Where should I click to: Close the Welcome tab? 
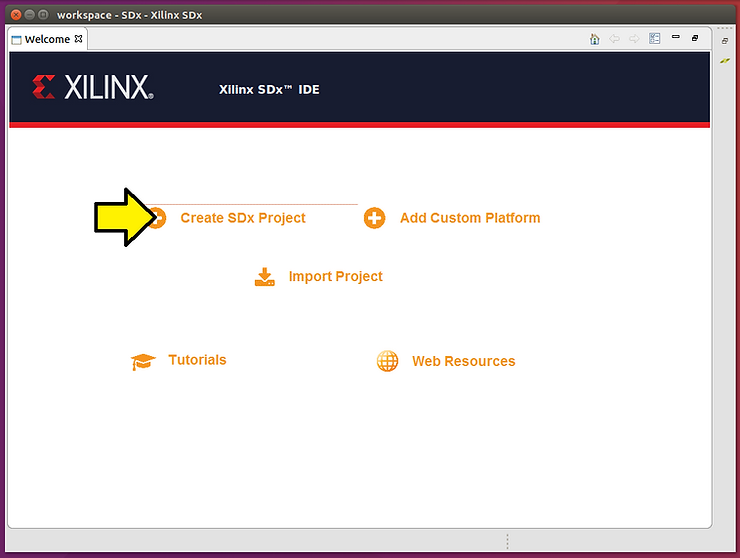78,39
